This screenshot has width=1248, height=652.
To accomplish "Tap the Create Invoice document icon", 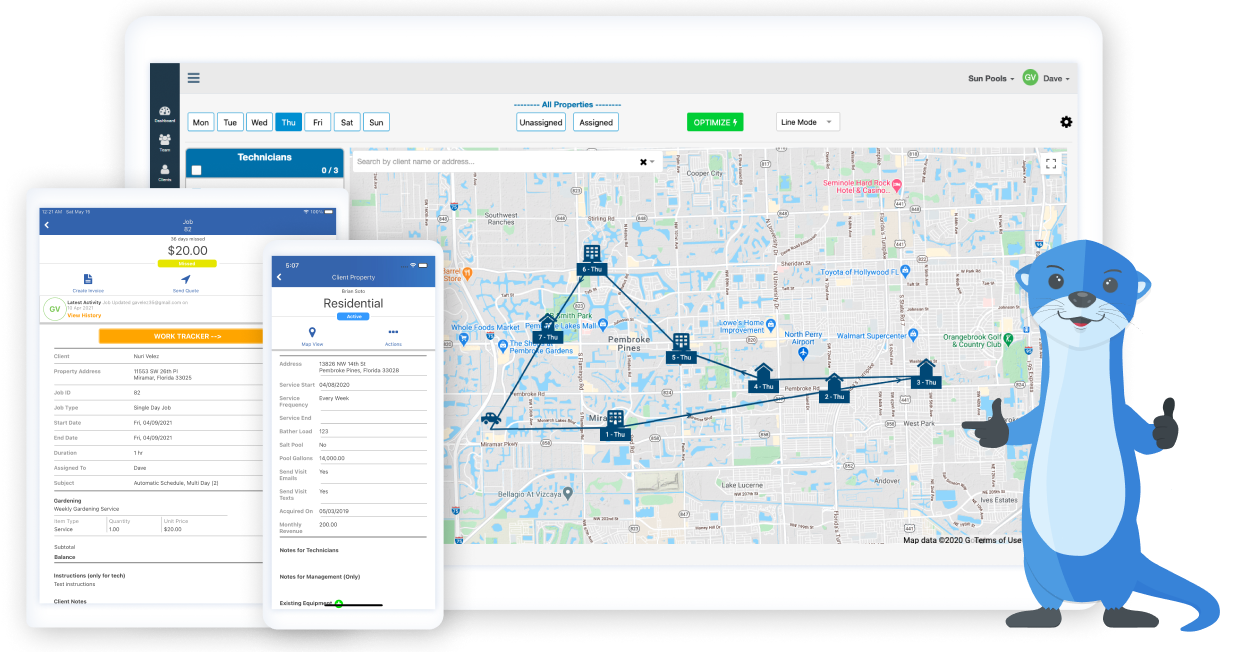I will pos(88,280).
